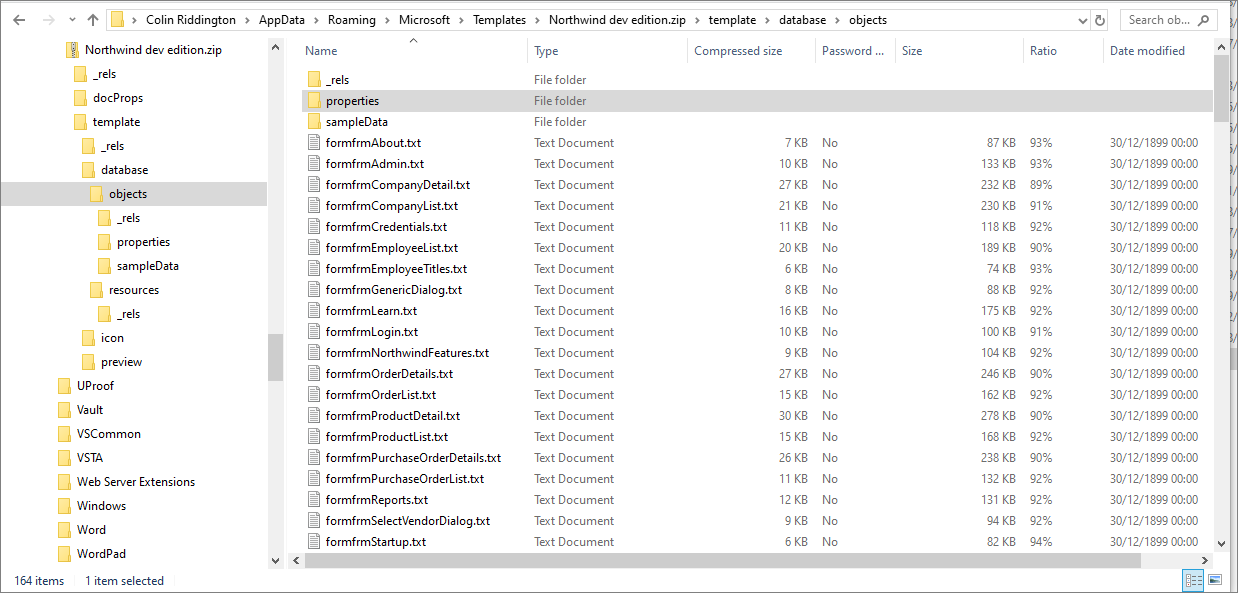Click the formfrmStartup.txt file icon
Viewport: 1238px width, 593px height.
click(x=314, y=542)
